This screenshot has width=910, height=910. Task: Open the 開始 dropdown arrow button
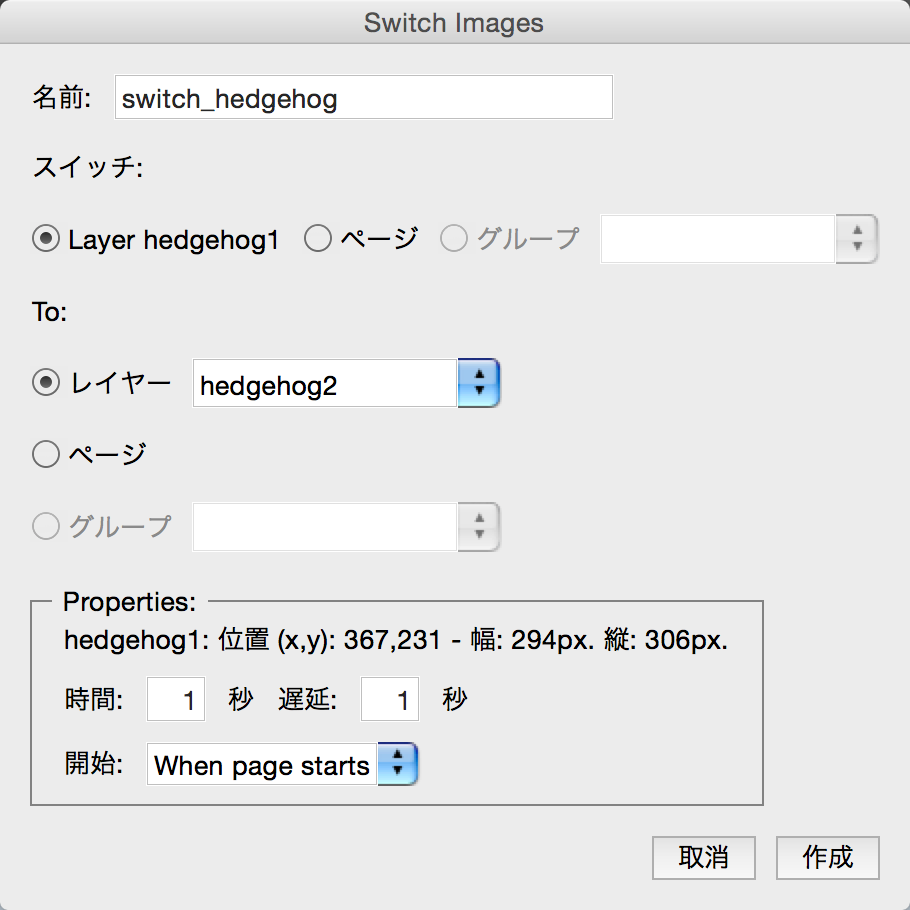(x=398, y=764)
